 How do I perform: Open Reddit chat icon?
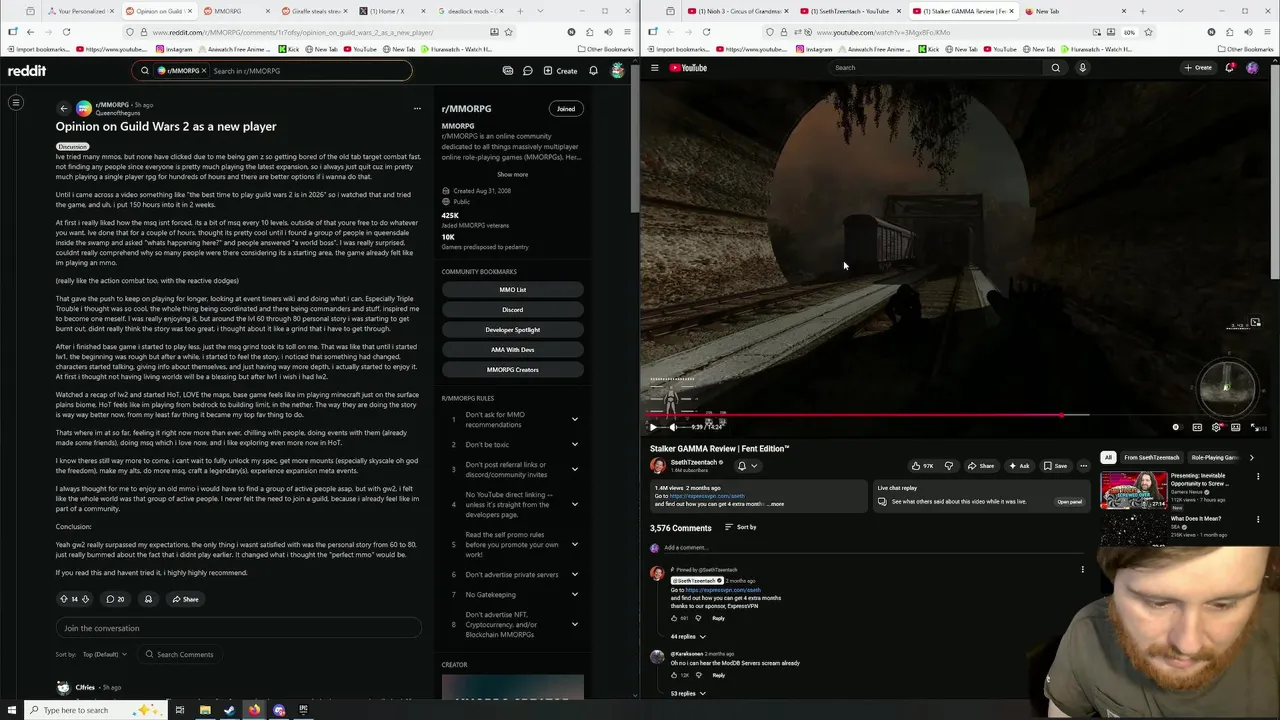(x=527, y=71)
